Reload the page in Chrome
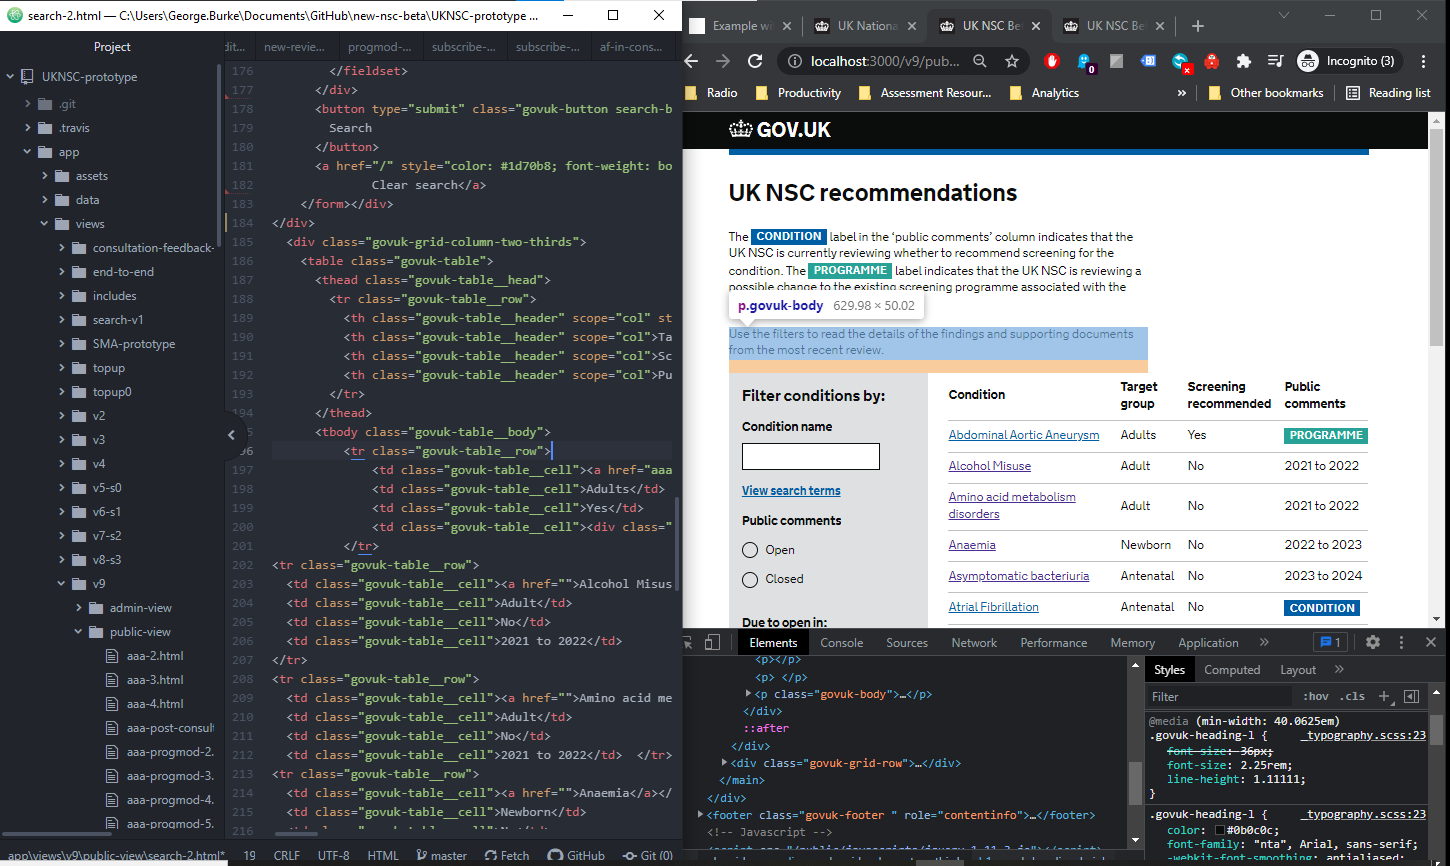Screen dimensions: 1450x866 click(x=755, y=61)
